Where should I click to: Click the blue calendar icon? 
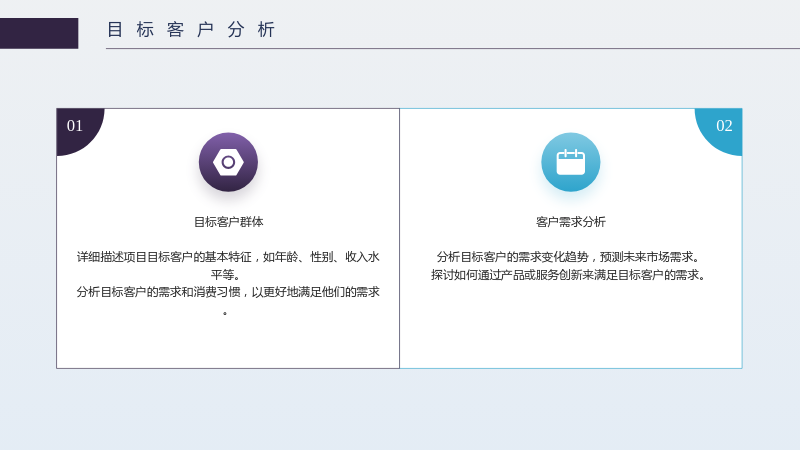(x=570, y=162)
